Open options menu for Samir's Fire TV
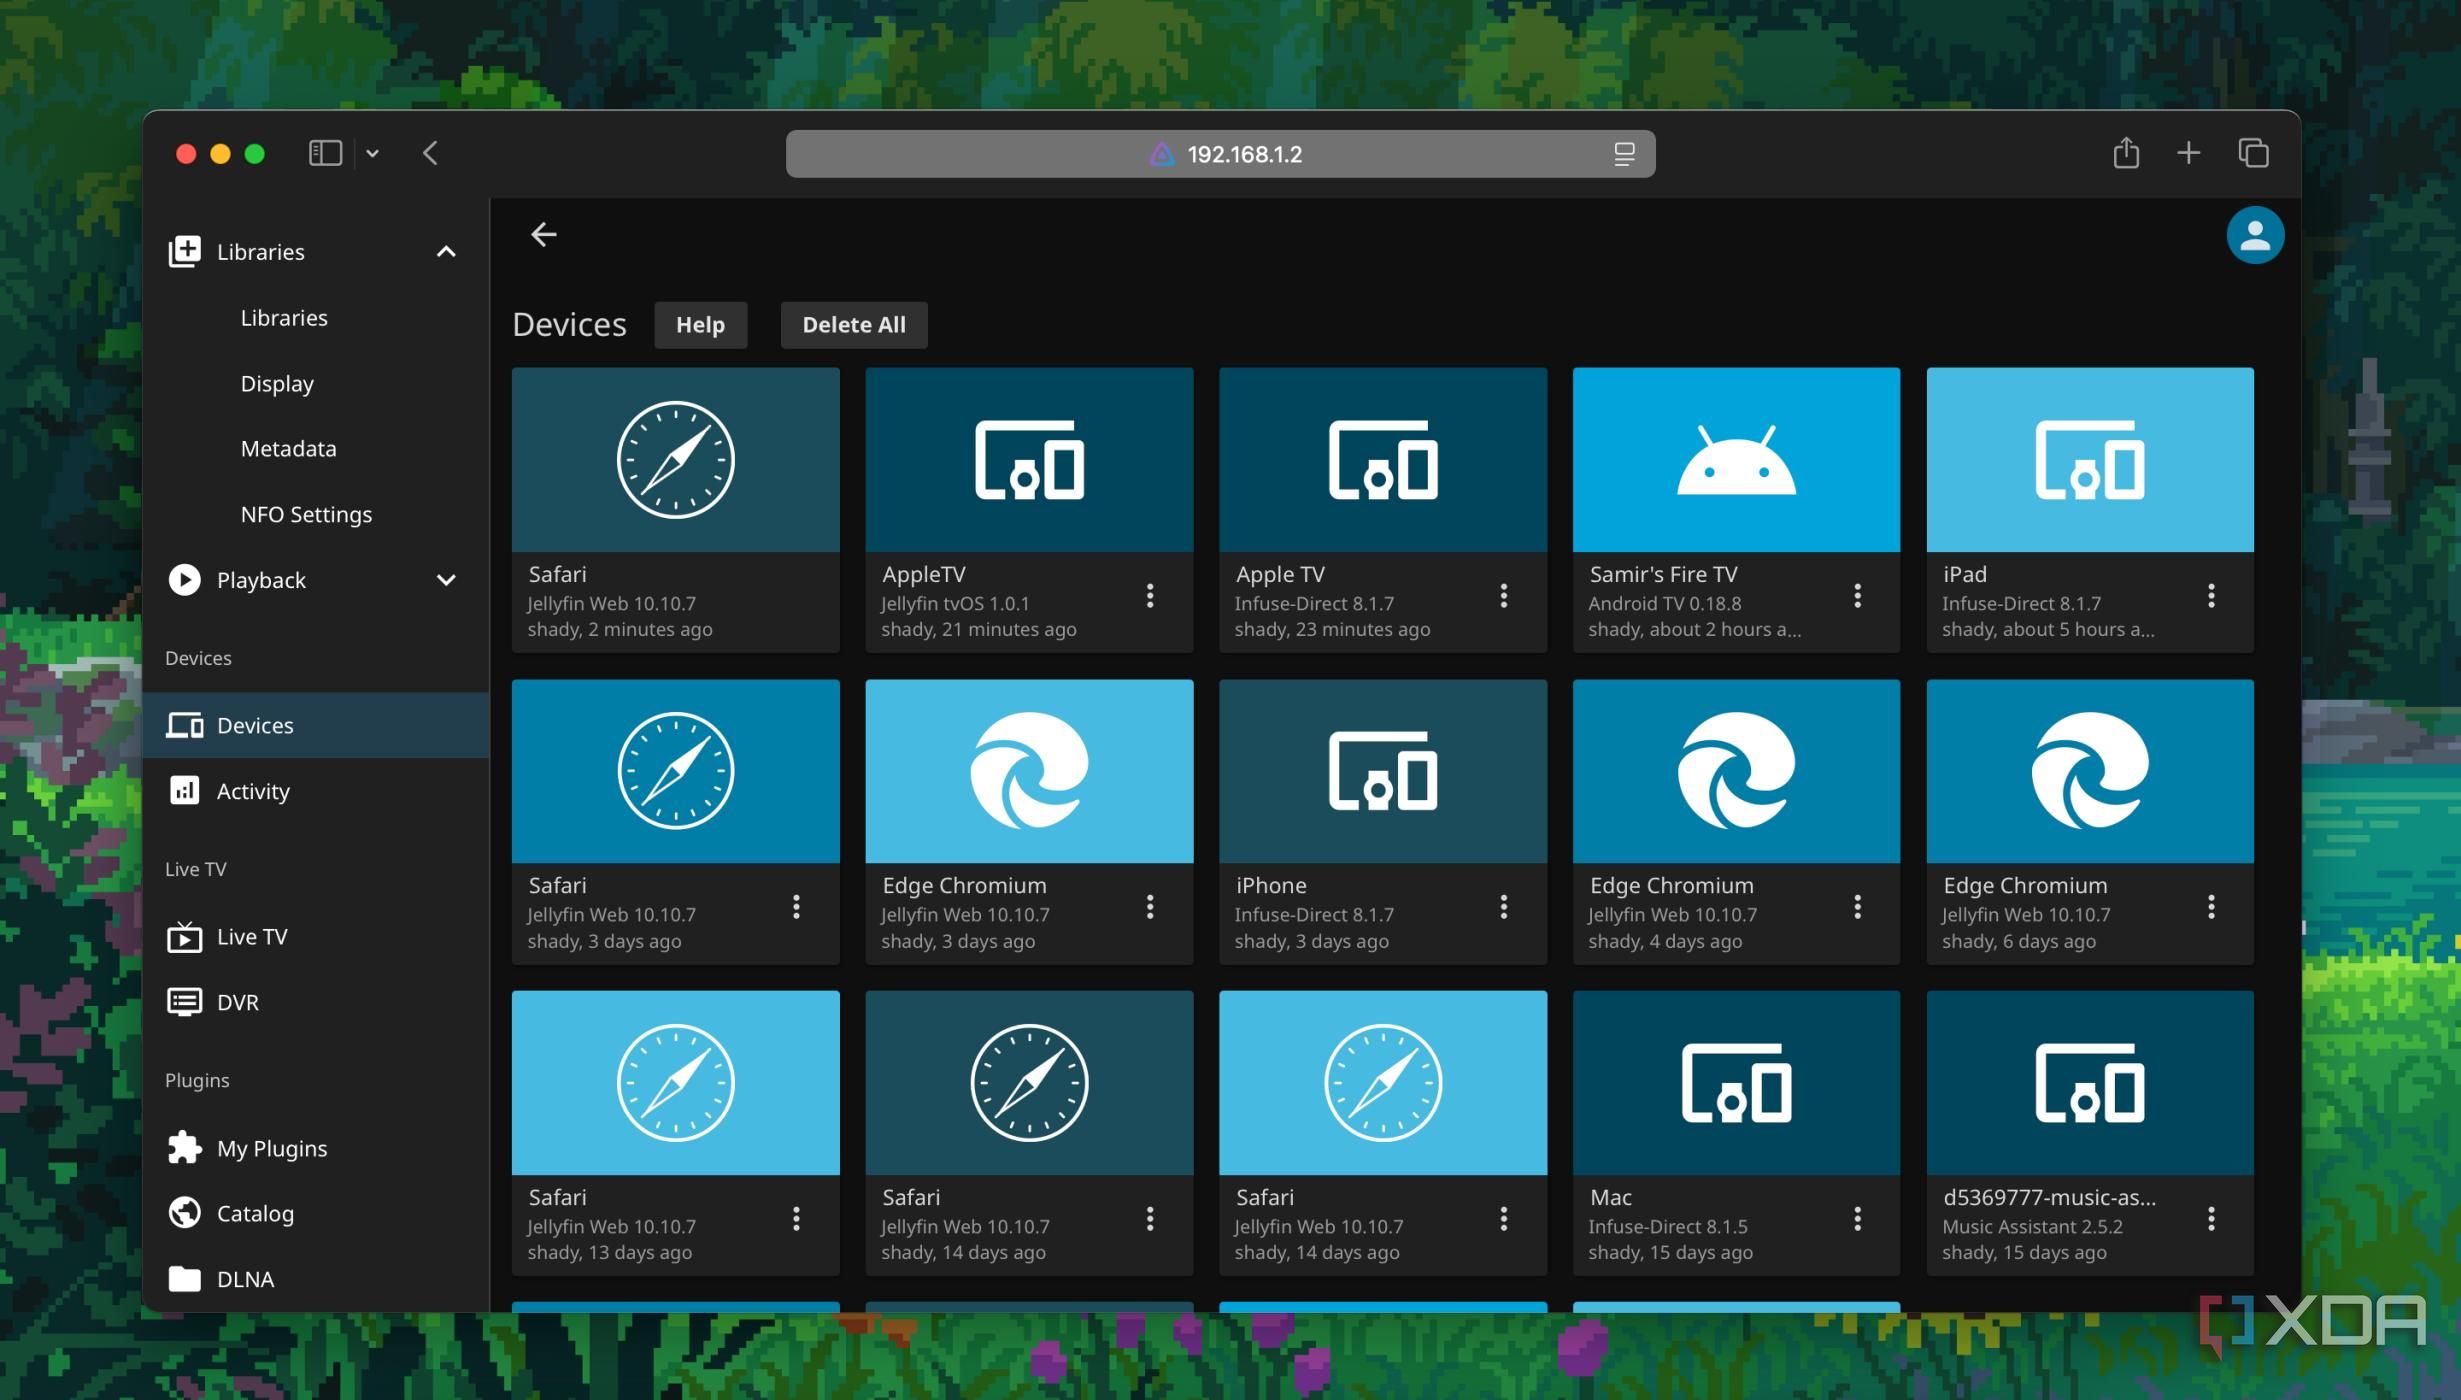Image resolution: width=2461 pixels, height=1400 pixels. (x=1857, y=596)
